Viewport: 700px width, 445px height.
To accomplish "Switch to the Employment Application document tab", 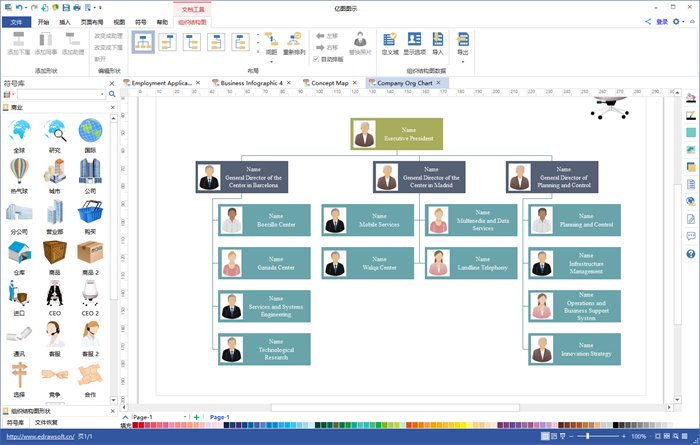I will pos(161,83).
